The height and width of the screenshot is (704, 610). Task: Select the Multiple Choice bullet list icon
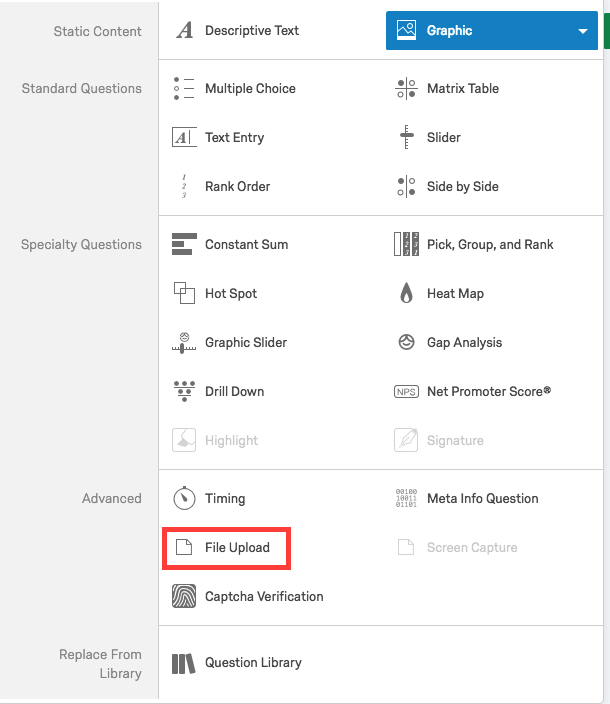pyautogui.click(x=184, y=88)
